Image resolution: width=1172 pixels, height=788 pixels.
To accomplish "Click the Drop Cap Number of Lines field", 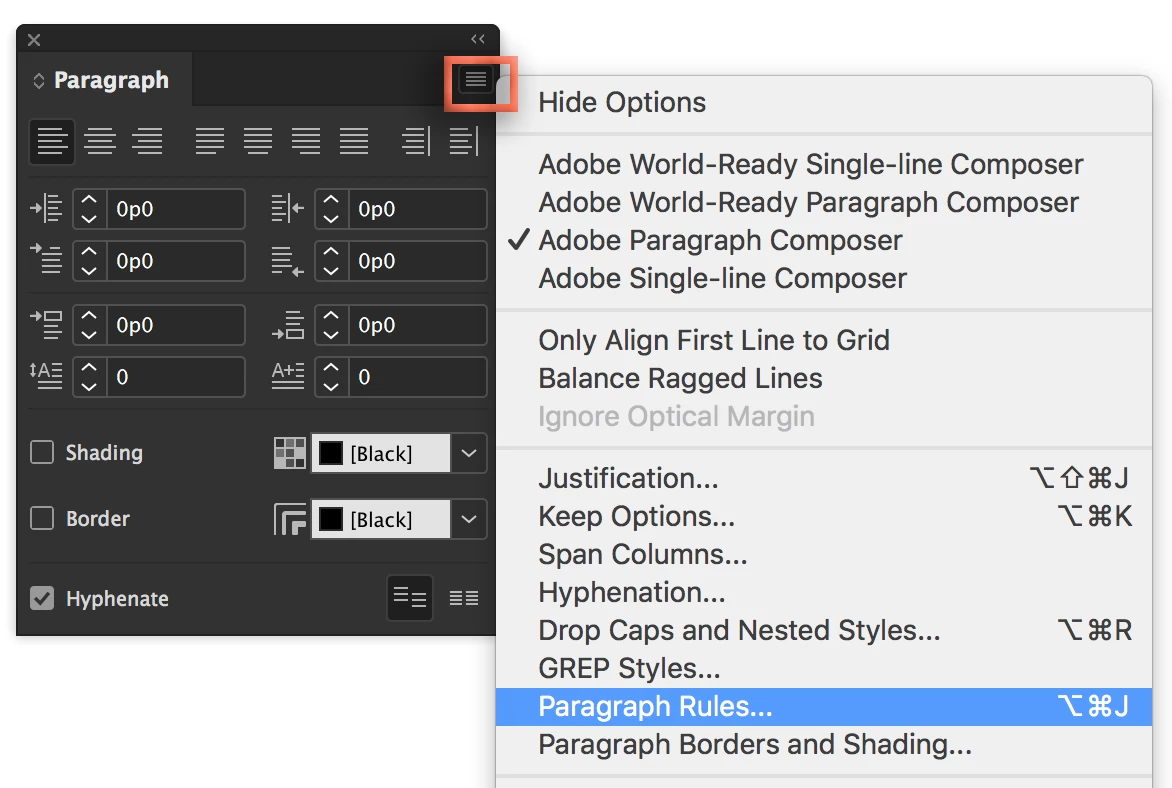I will click(x=175, y=377).
